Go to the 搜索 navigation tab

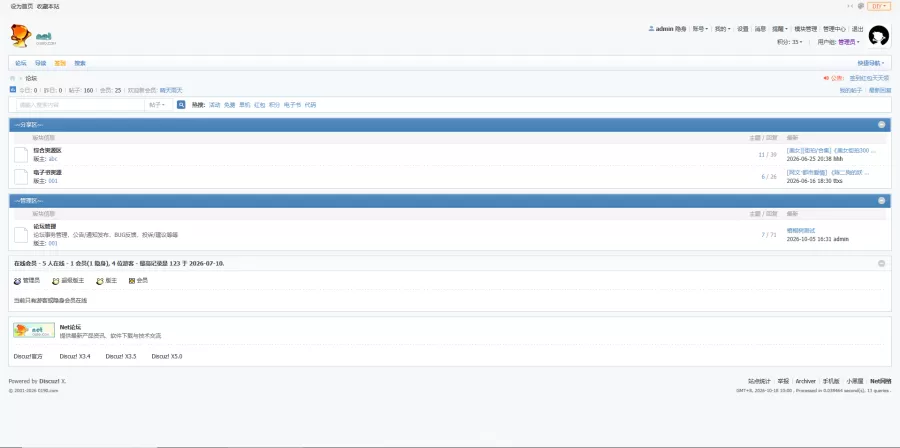click(x=80, y=63)
